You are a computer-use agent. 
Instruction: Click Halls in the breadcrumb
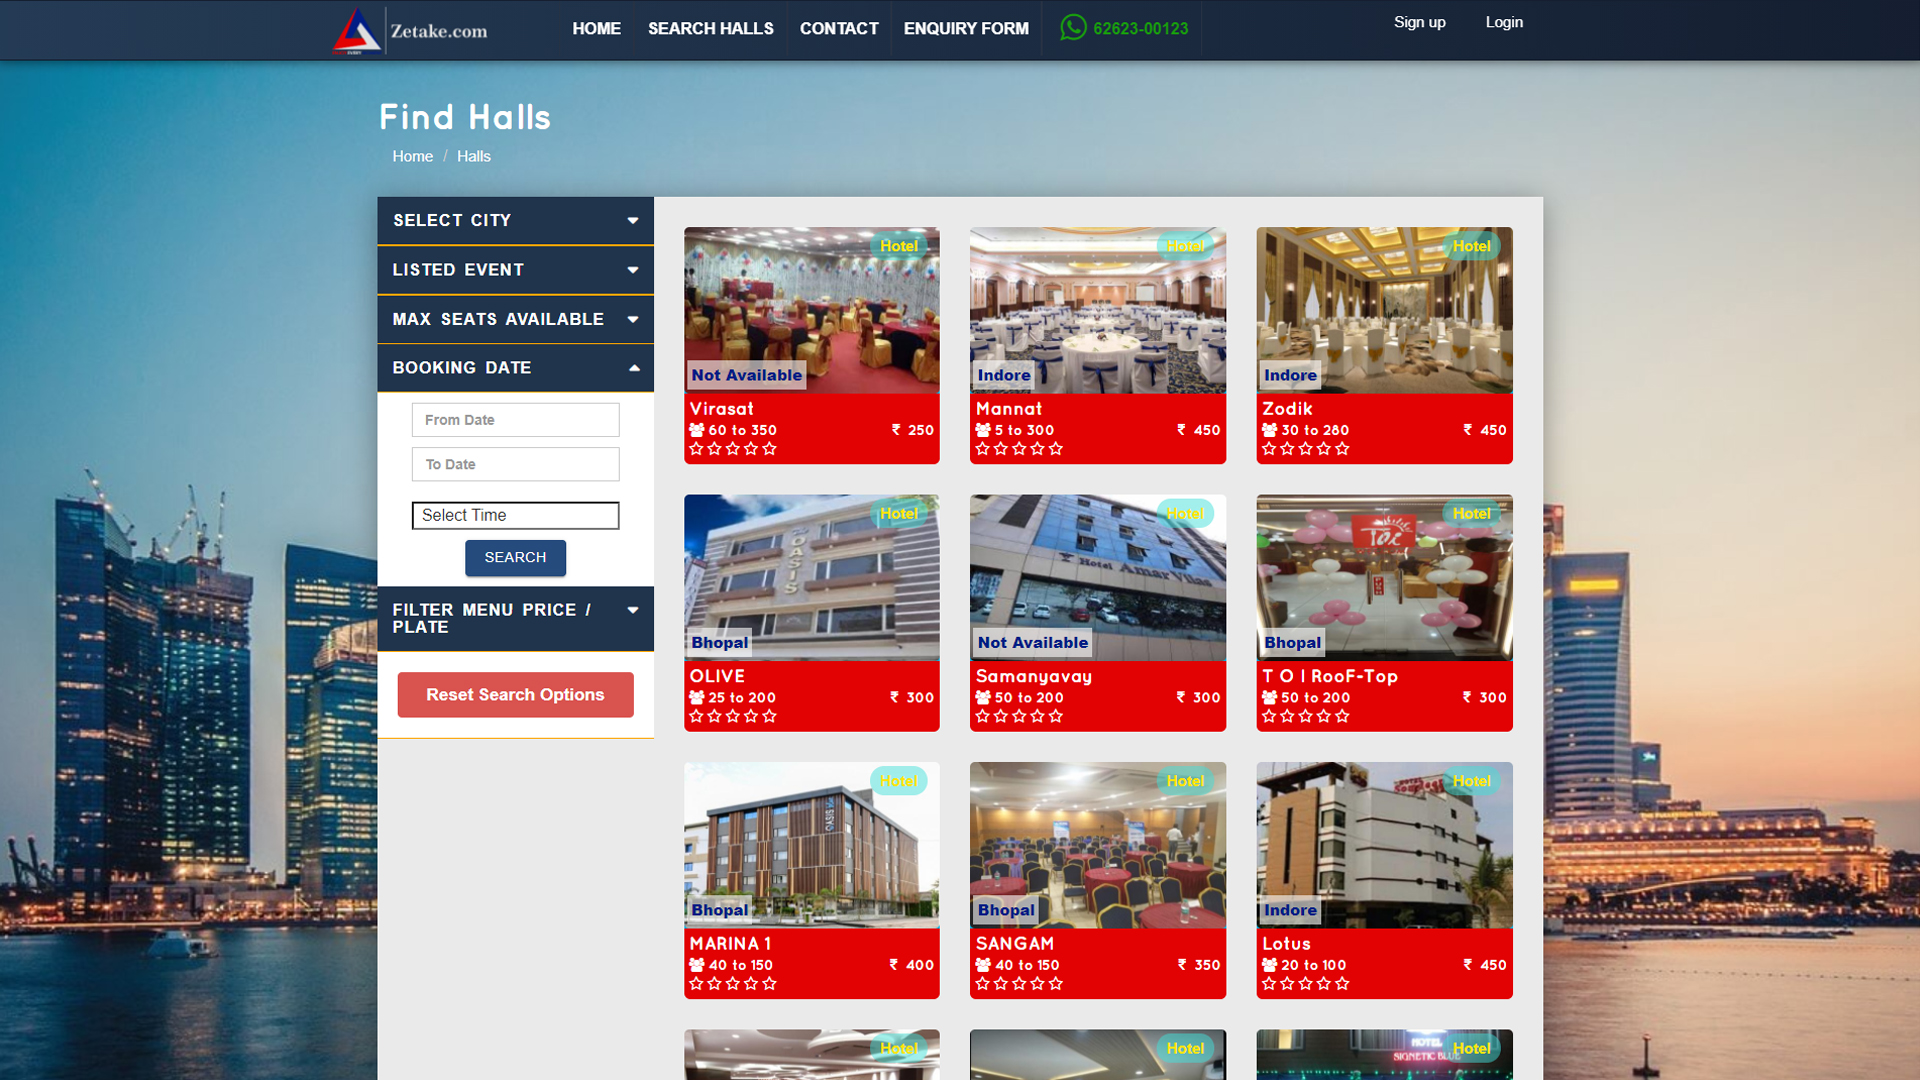474,156
